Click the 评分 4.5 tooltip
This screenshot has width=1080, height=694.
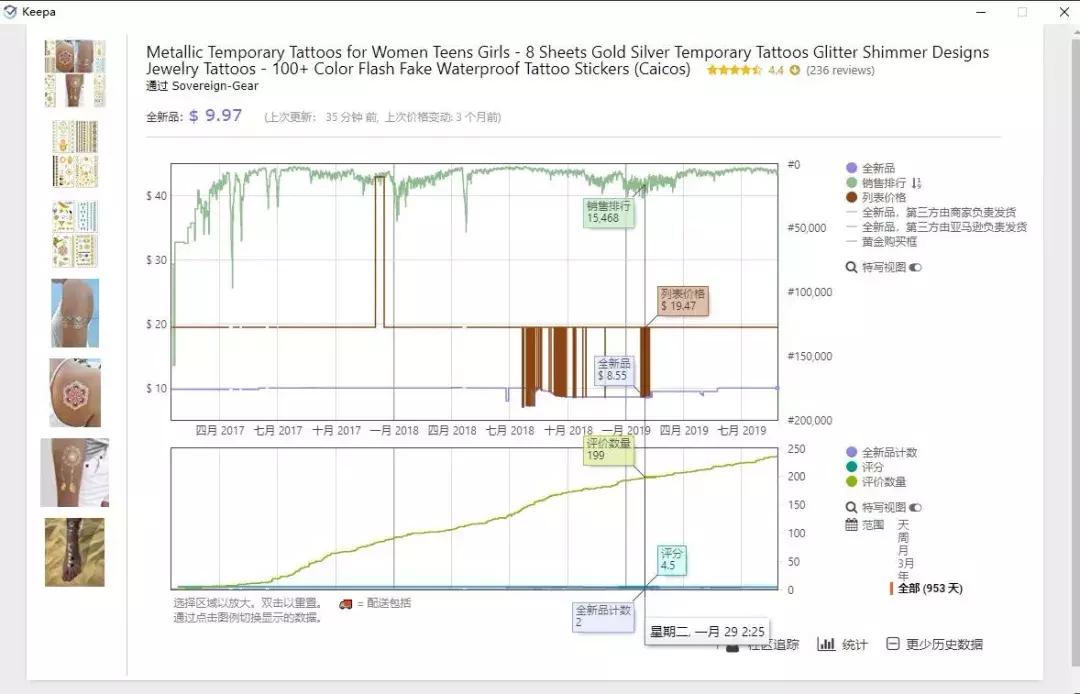click(672, 560)
